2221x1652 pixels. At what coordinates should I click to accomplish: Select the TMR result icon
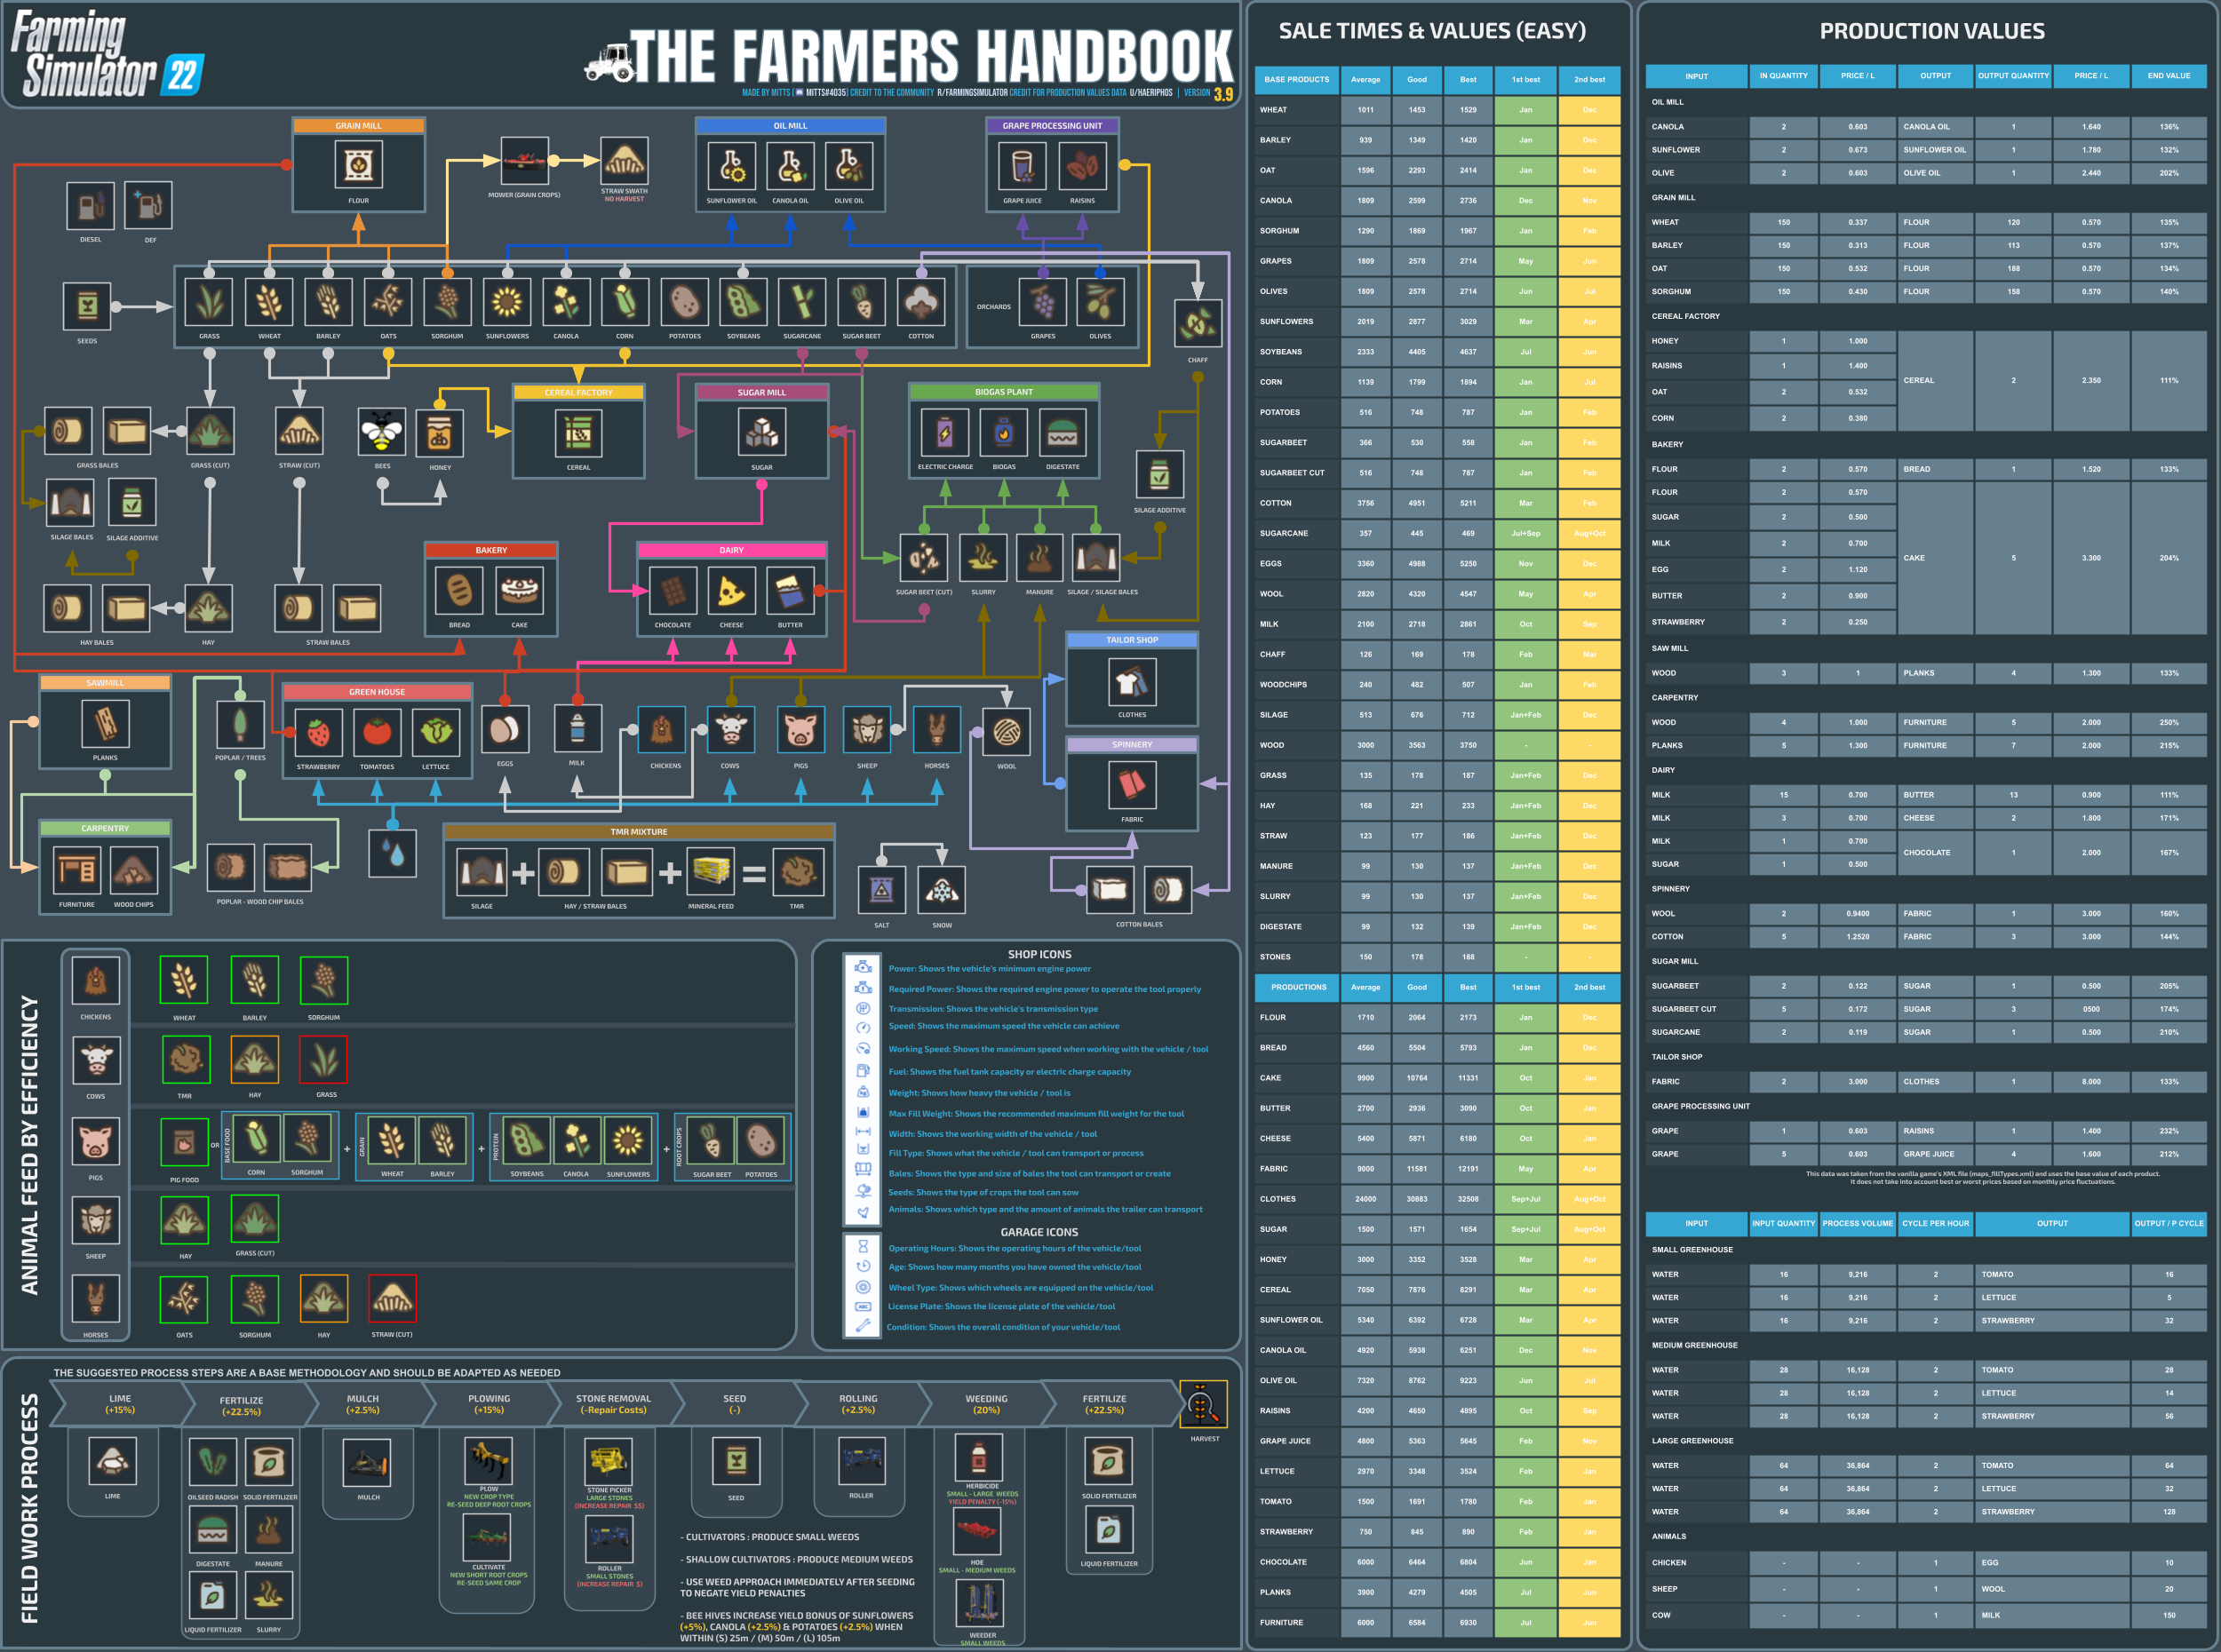797,872
